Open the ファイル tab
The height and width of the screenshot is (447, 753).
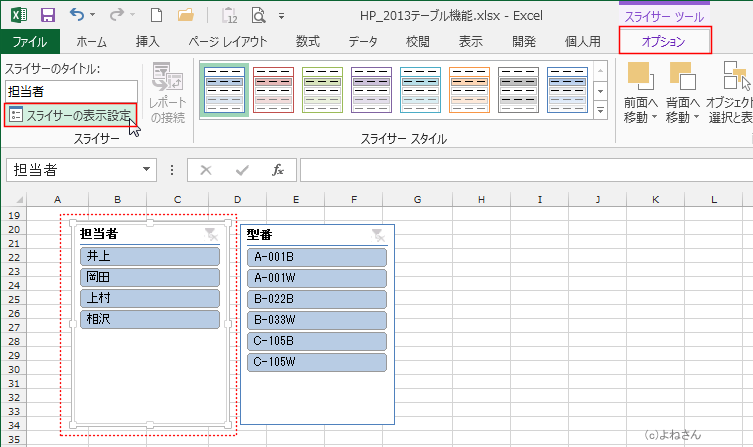[30, 42]
